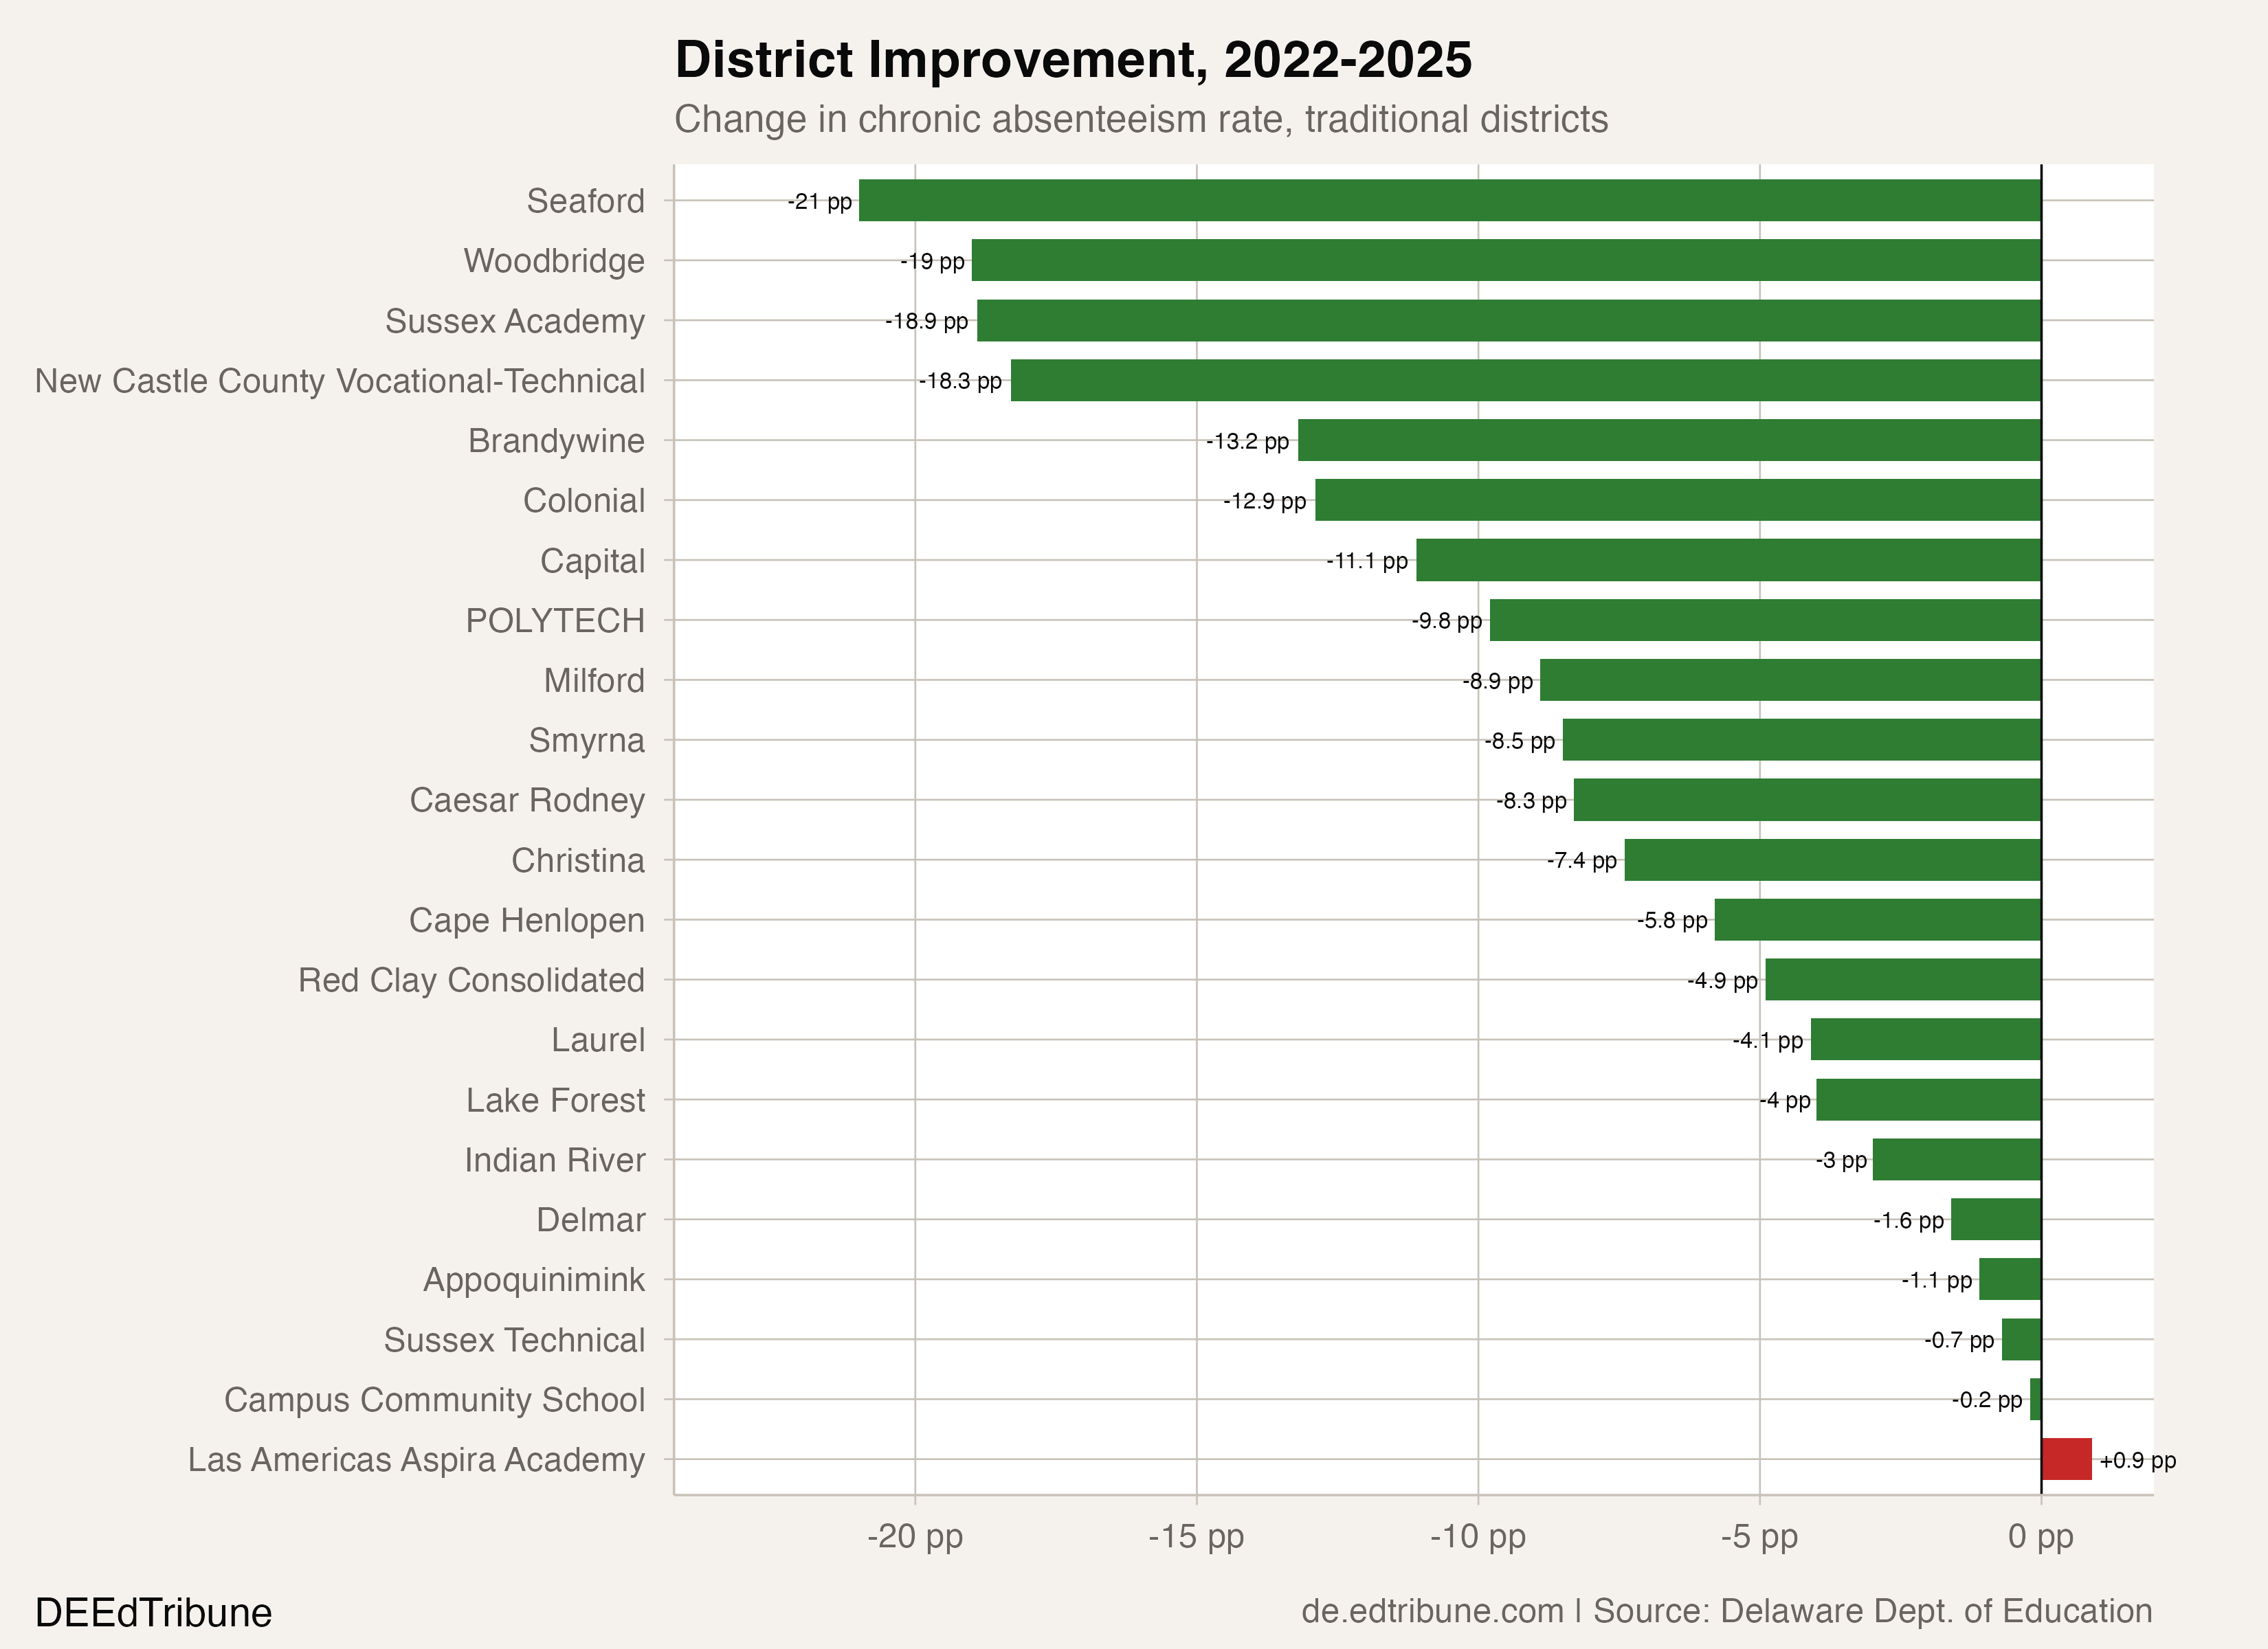The image size is (2268, 1649).
Task: Click the '-20 pp' axis tick label
Action: [x=914, y=1536]
